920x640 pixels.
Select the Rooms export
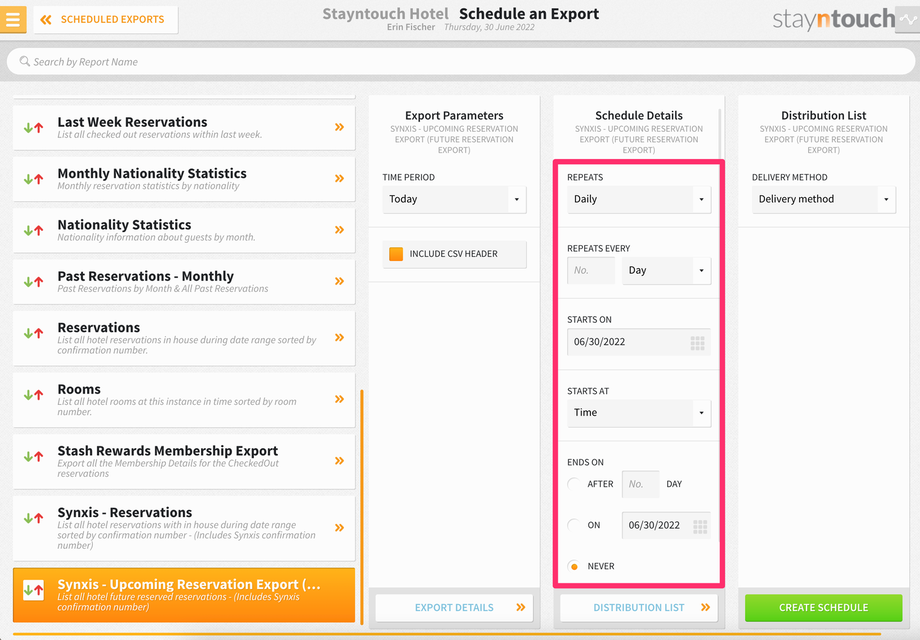click(x=184, y=399)
